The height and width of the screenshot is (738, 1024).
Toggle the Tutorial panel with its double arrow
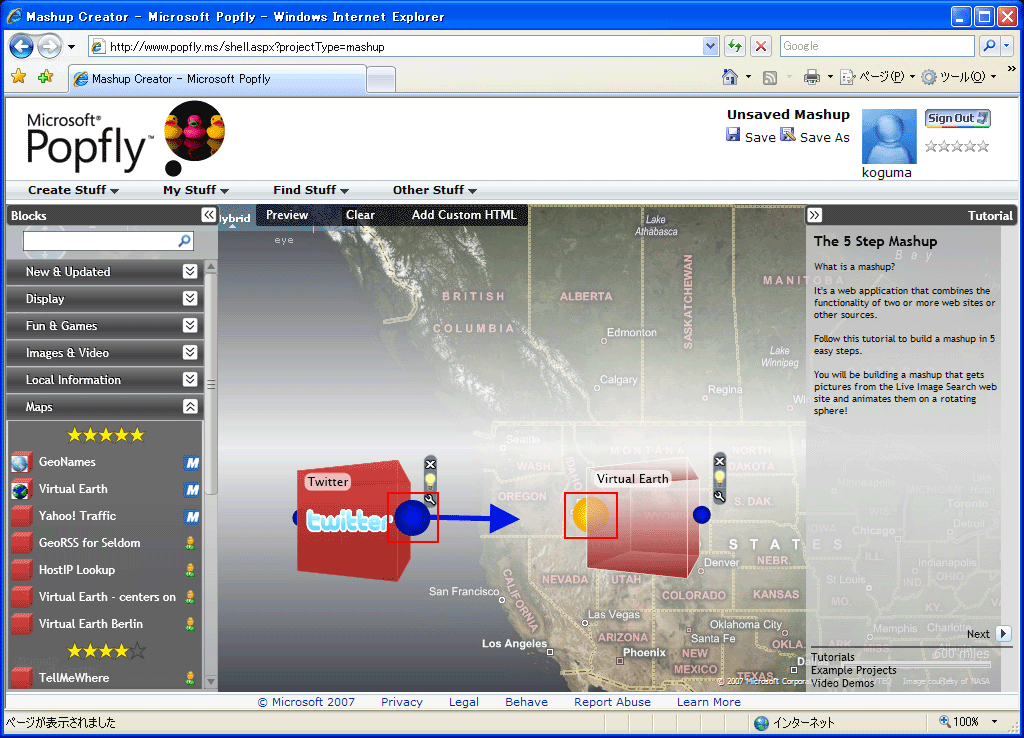(814, 215)
